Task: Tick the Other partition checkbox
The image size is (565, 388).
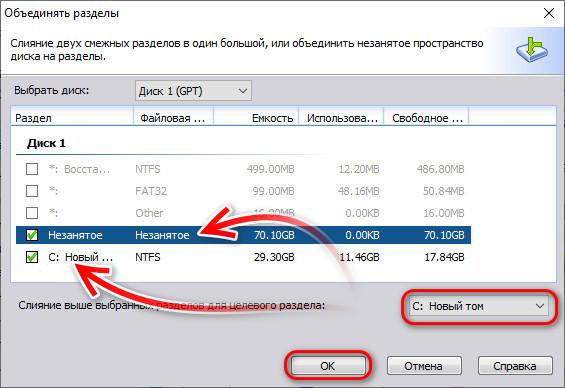Action: [32, 213]
